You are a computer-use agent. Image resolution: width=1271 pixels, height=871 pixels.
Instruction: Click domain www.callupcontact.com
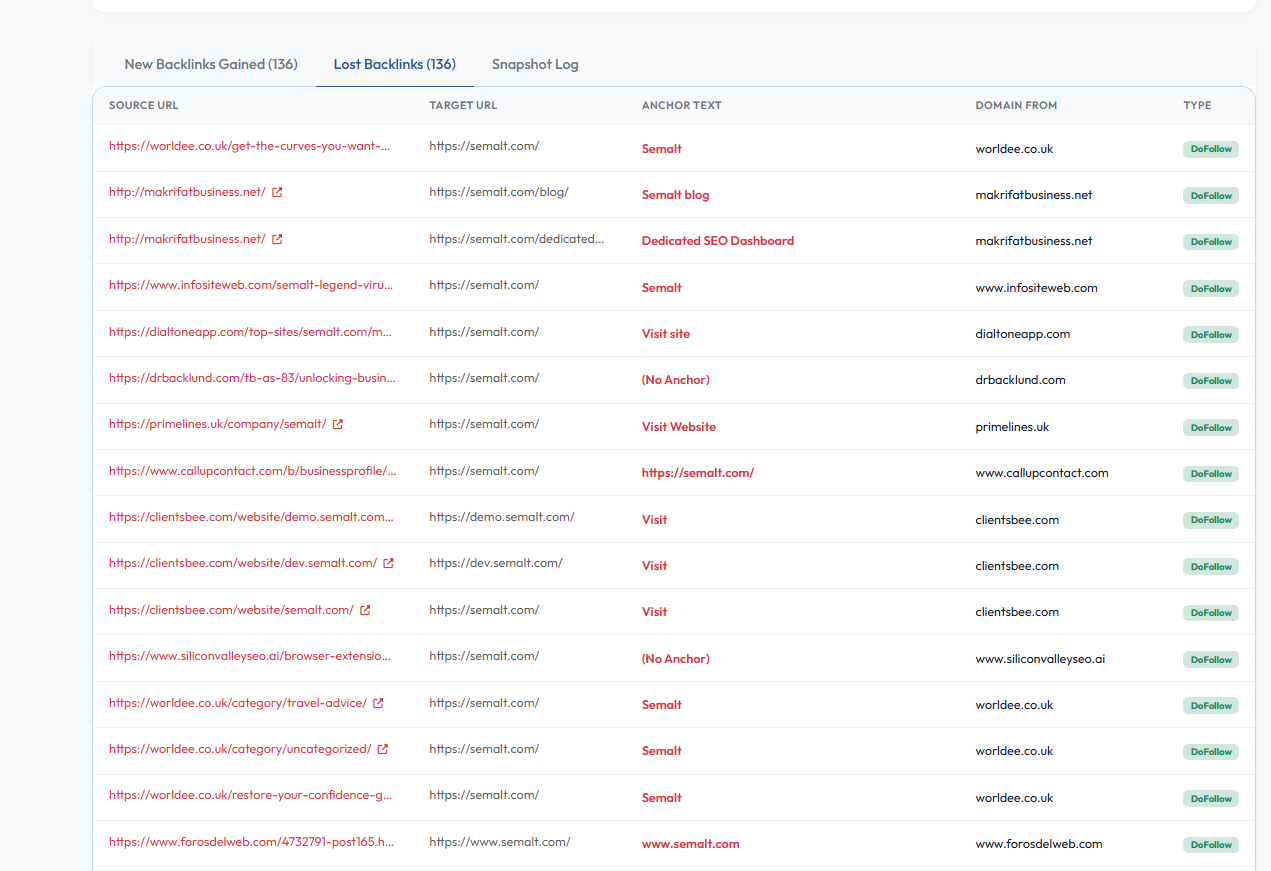click(x=1042, y=473)
